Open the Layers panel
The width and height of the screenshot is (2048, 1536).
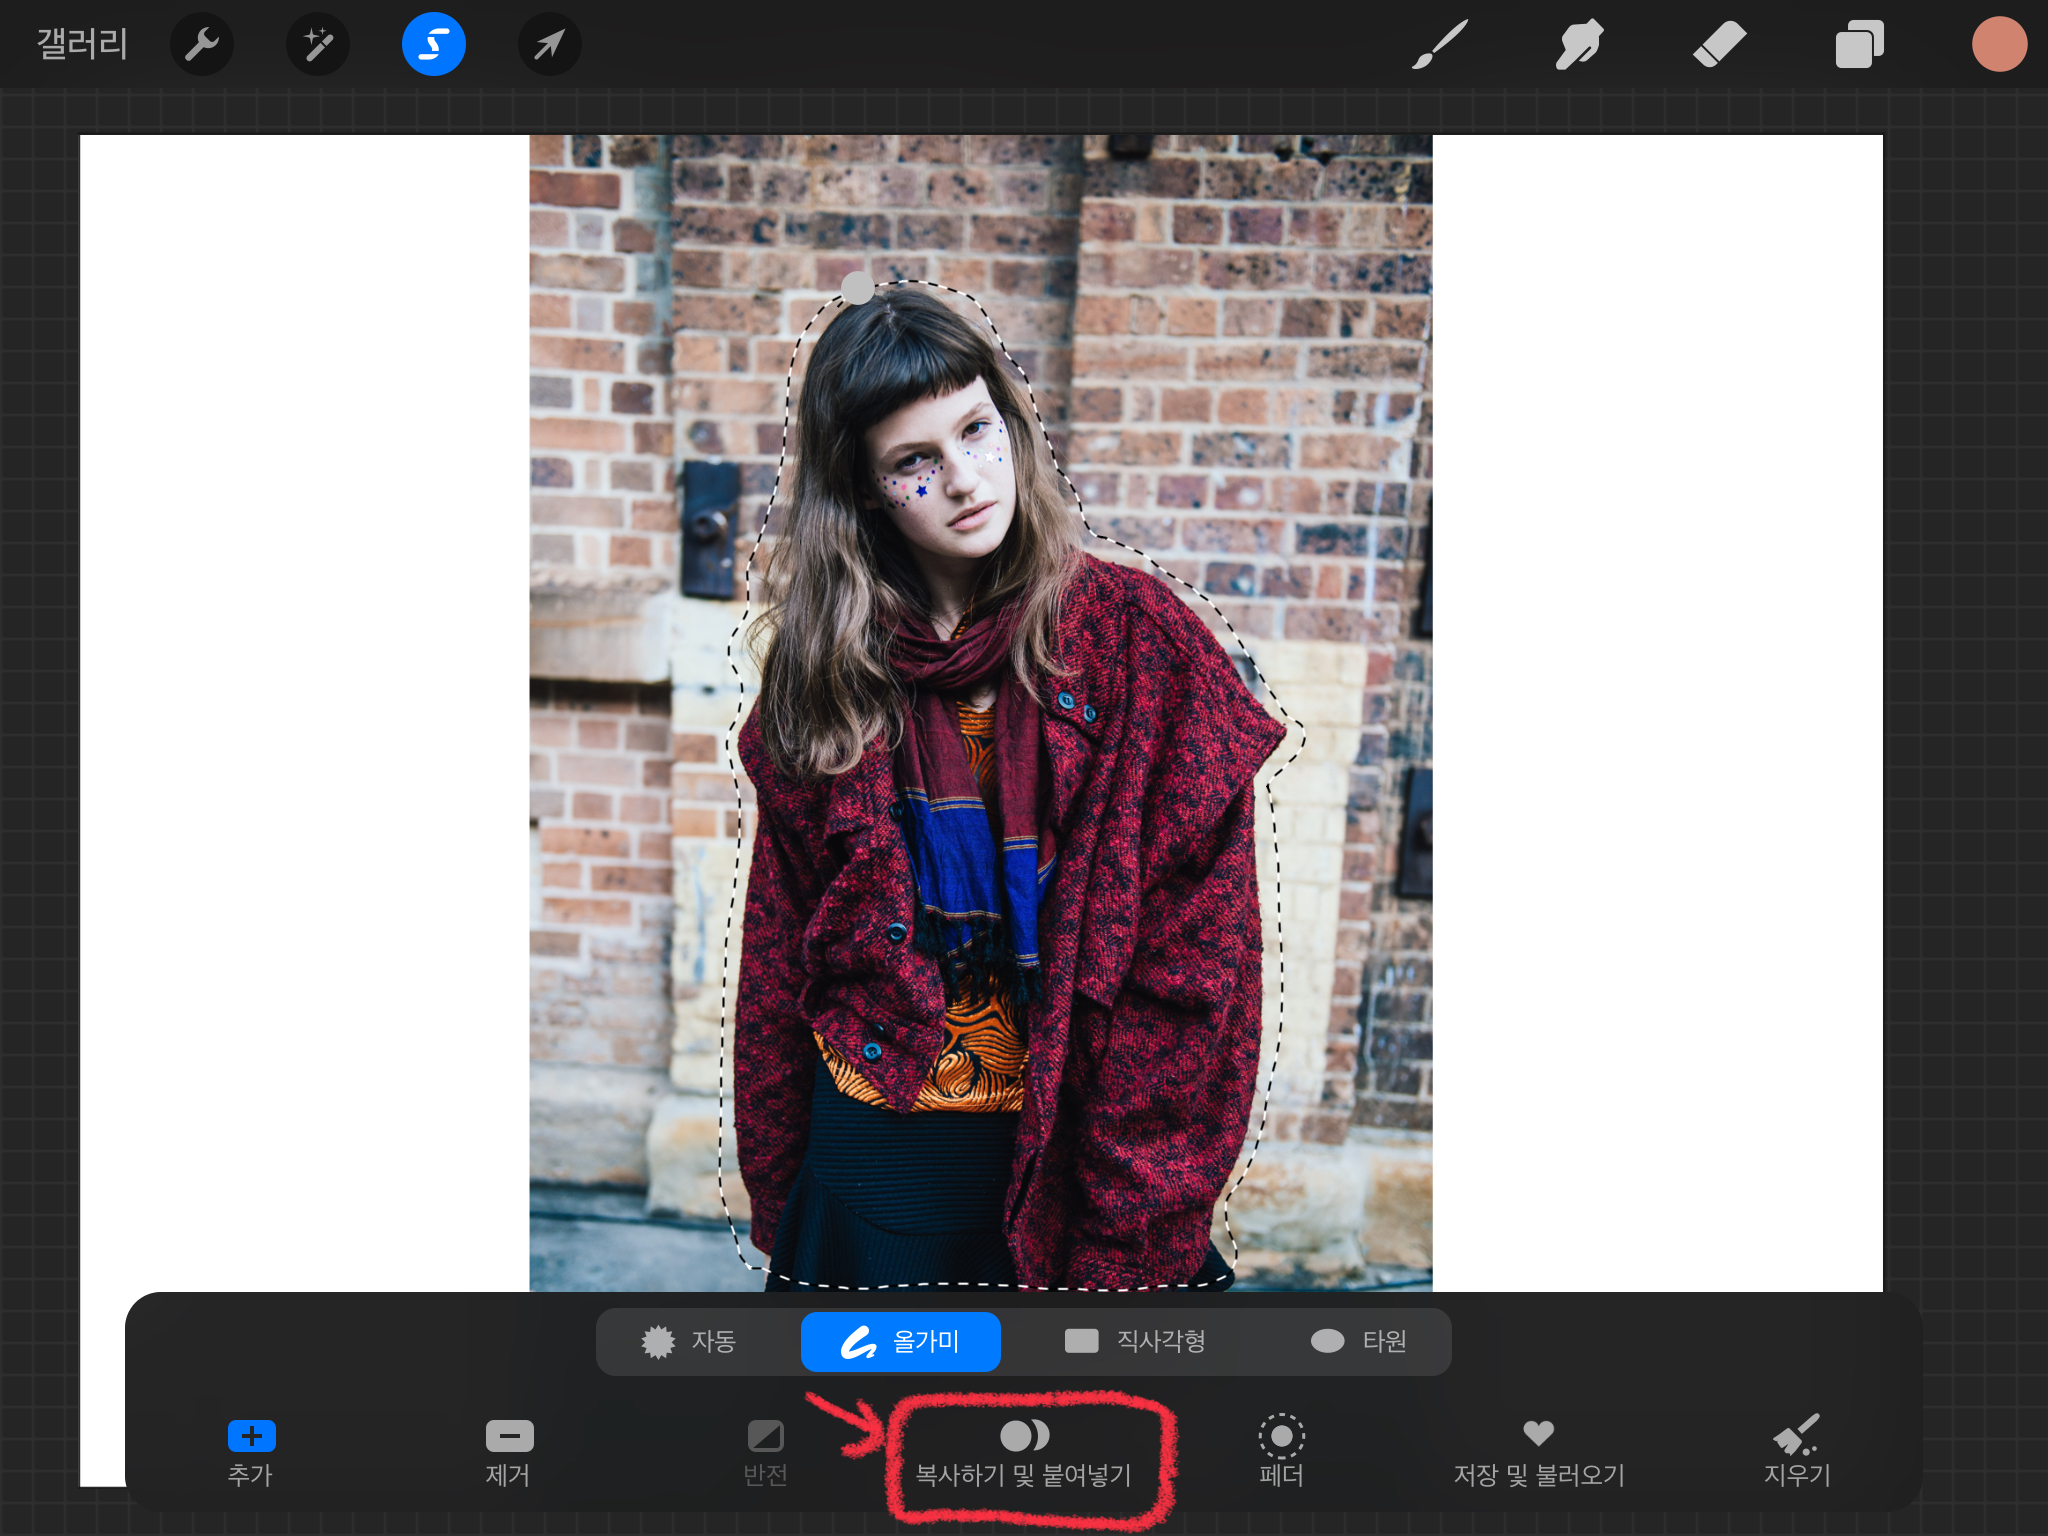[1859, 45]
